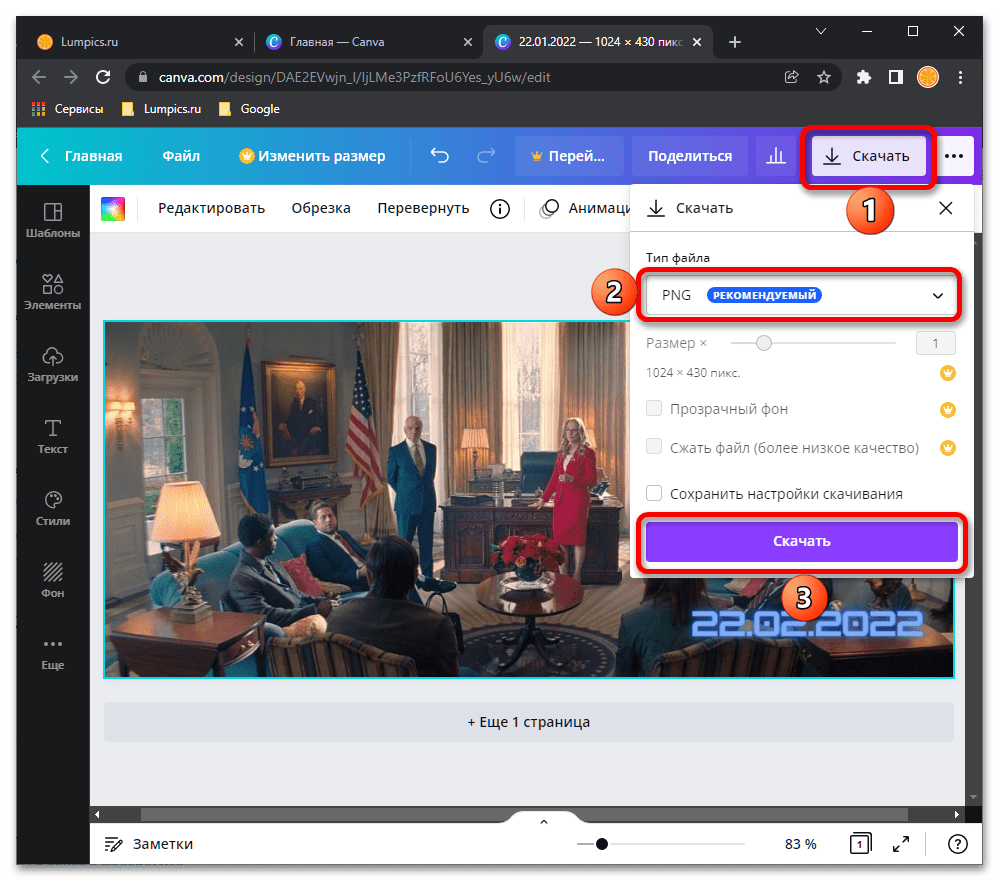Open Заметки notes panel

[x=148, y=843]
